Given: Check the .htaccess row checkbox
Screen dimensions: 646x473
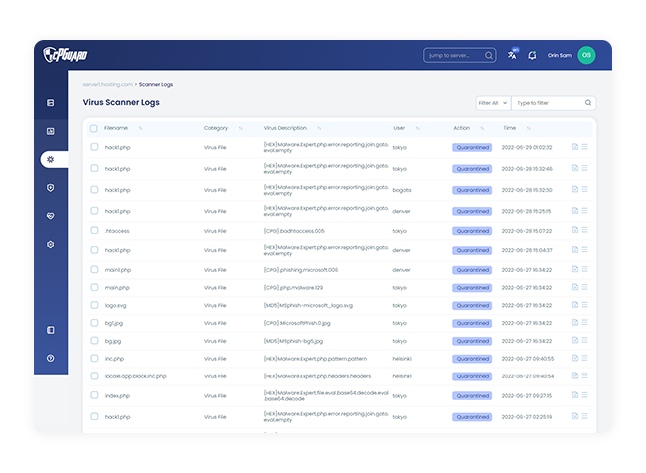Looking at the screenshot, I should point(94,230).
